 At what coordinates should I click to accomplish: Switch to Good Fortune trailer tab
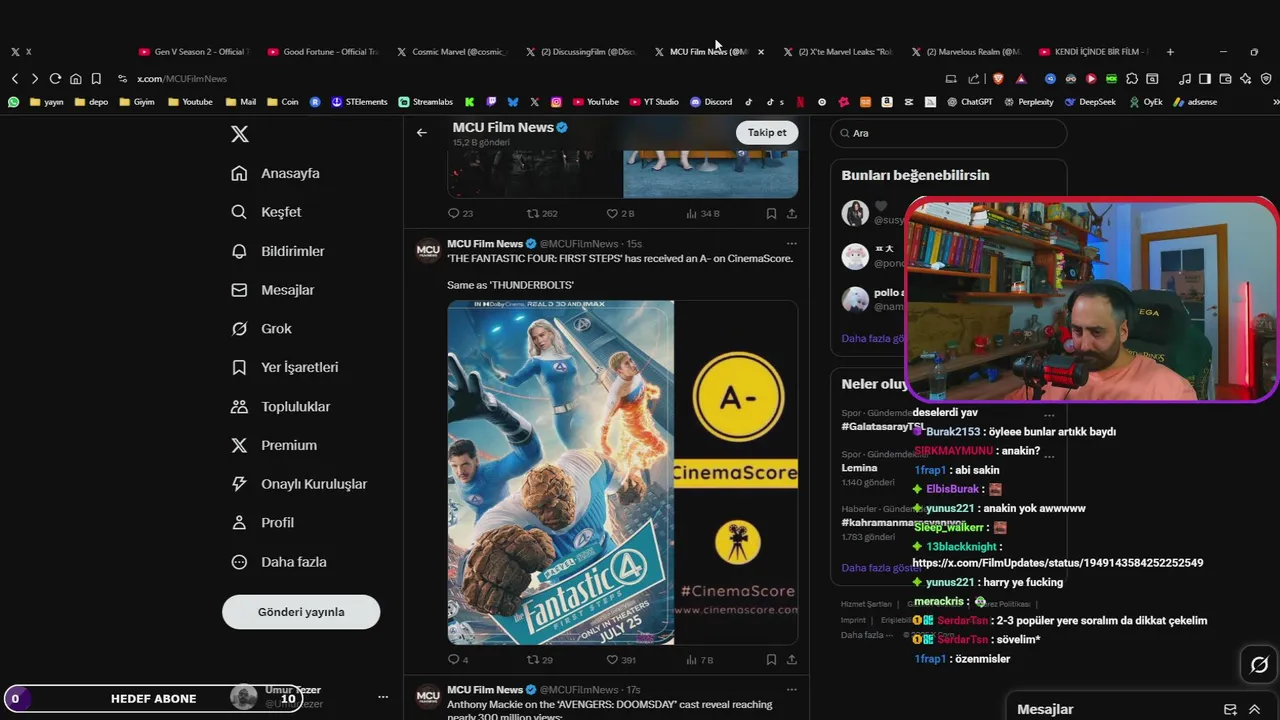click(x=321, y=52)
